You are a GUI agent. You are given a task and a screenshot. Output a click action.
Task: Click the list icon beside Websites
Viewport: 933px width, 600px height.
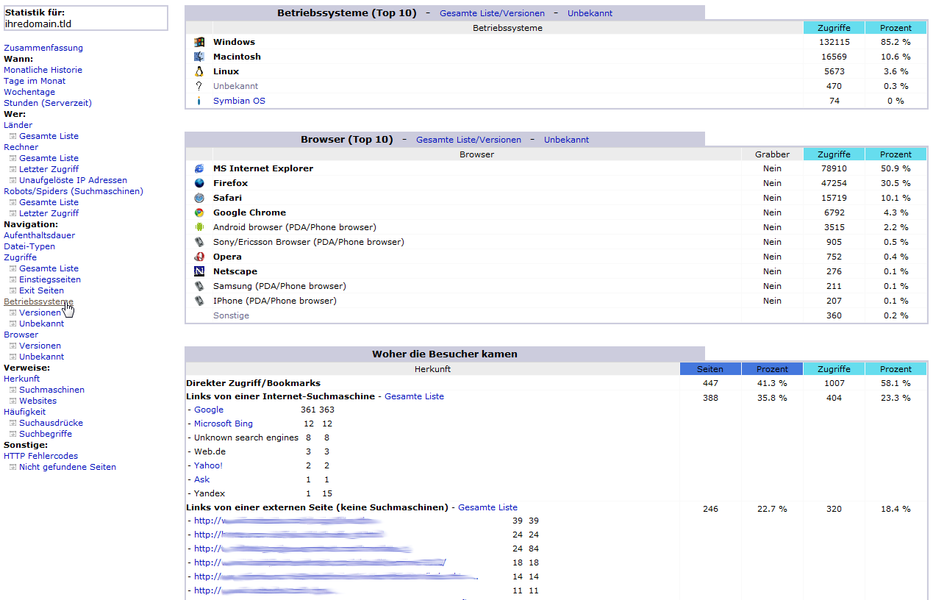point(13,401)
